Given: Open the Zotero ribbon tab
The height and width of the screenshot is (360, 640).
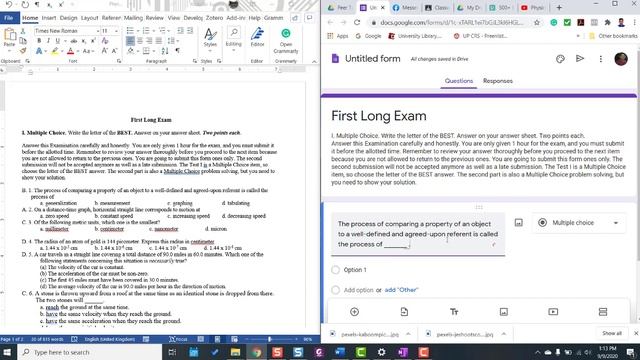Looking at the screenshot, I should tap(214, 18).
